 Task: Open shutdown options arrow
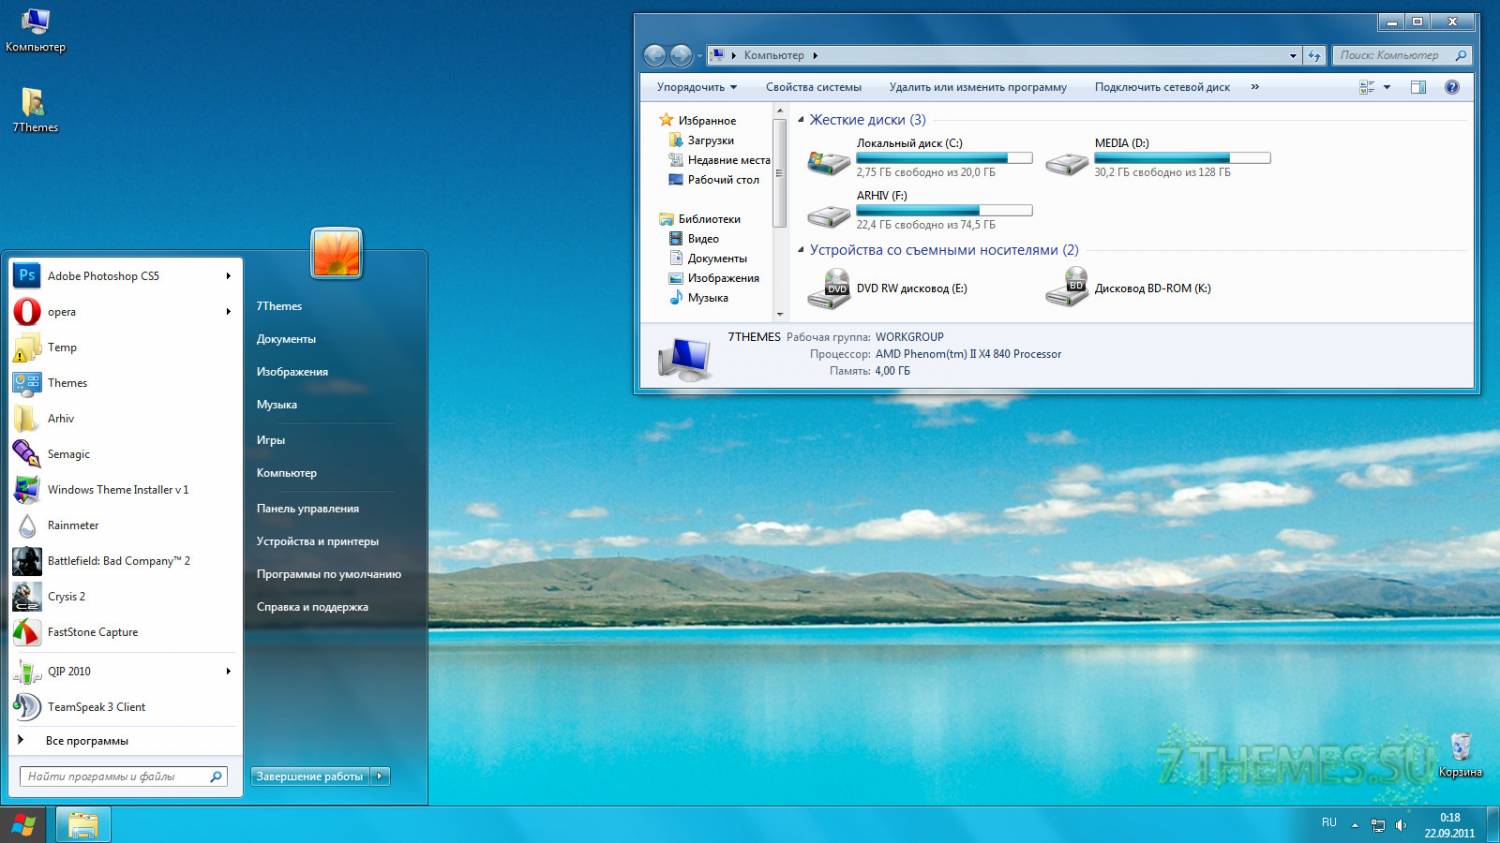tap(380, 776)
